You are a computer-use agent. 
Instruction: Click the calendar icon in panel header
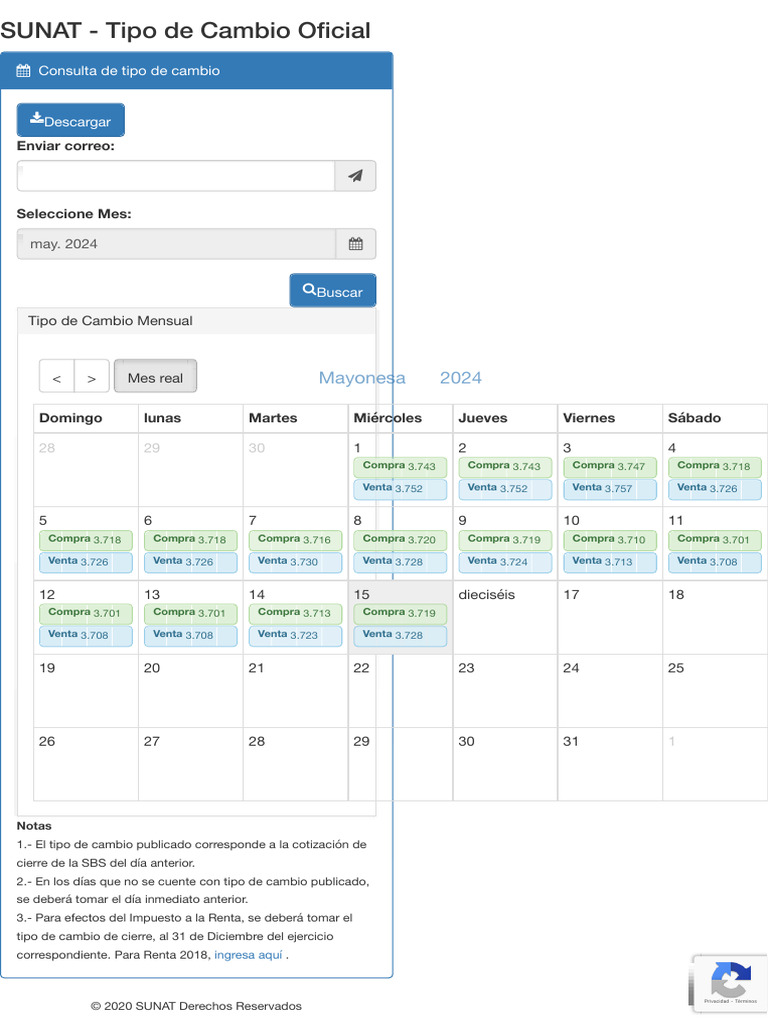(24, 71)
